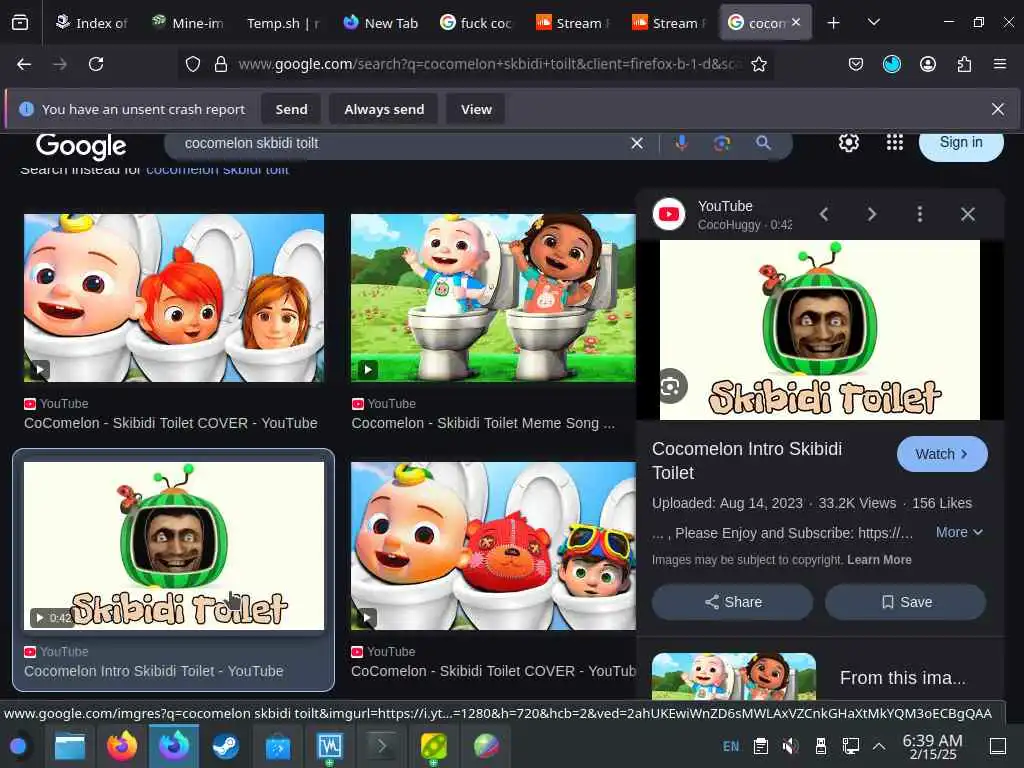
Task: Start voice search with the microphone
Action: pos(681,143)
